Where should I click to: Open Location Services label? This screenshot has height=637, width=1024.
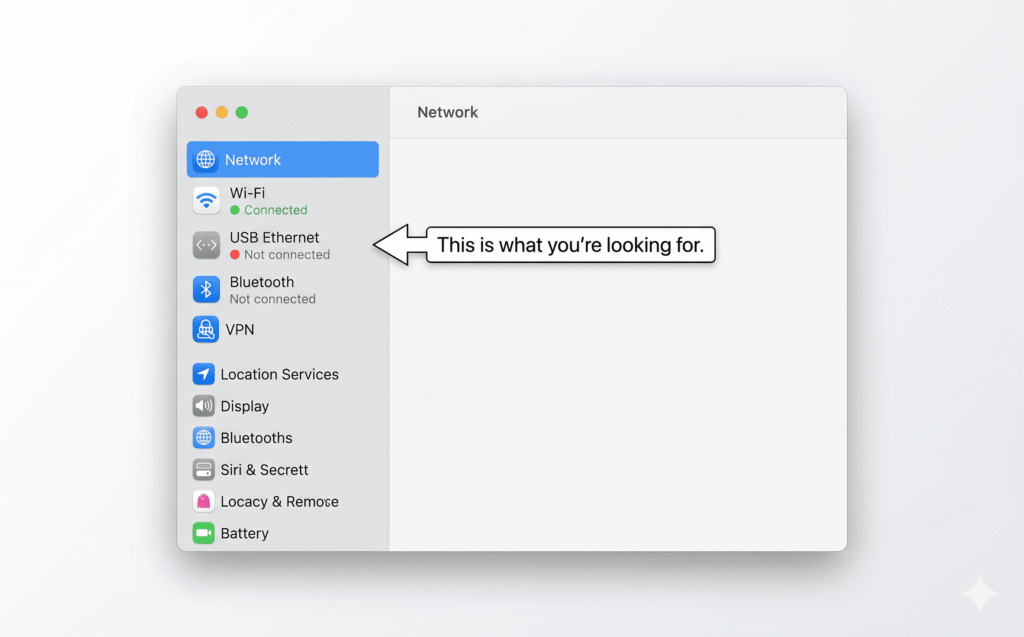280,374
